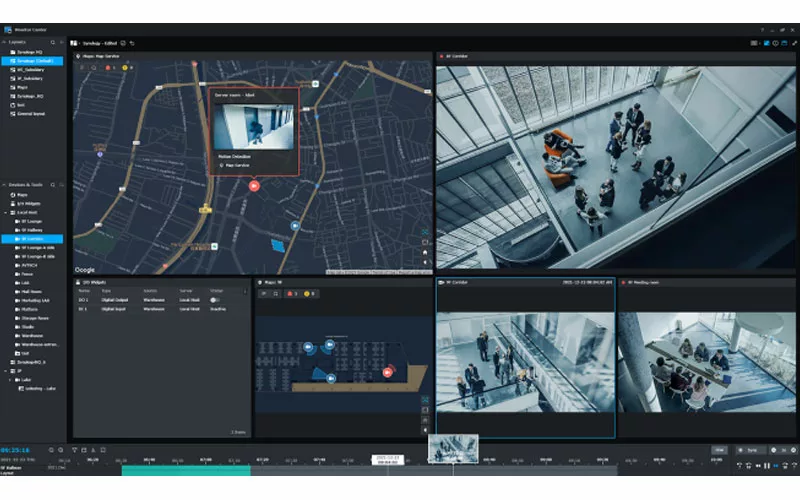Click the red alert counter on Maps 9F toolbar
Viewport: 800px width, 500px height.
(x=292, y=293)
